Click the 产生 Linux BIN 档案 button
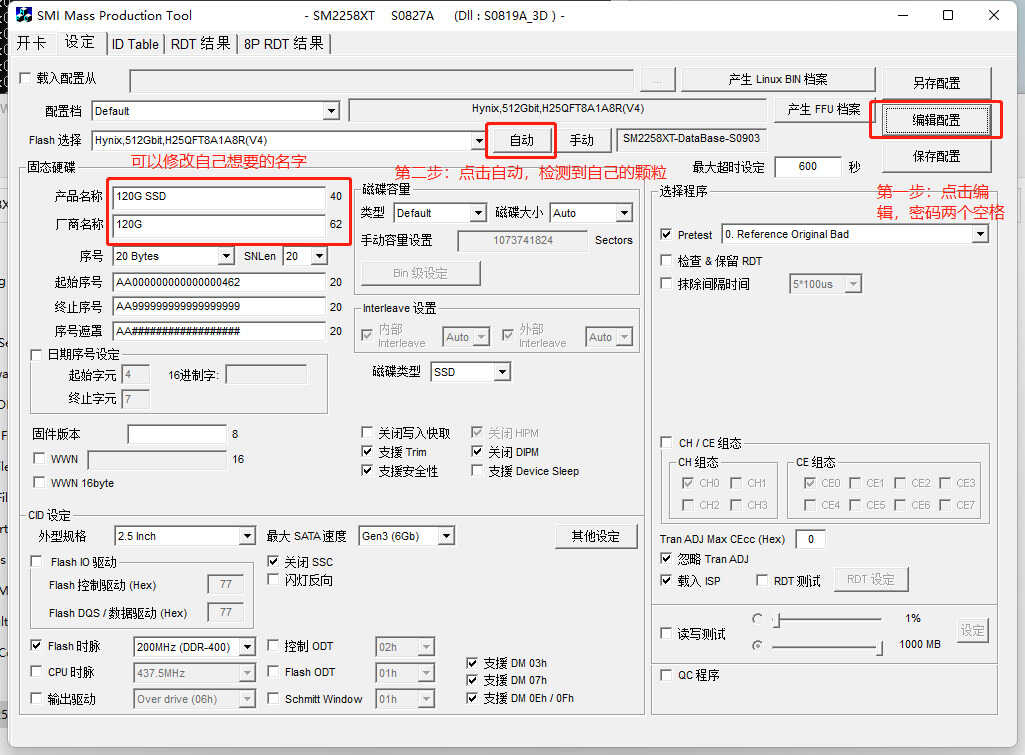This screenshot has width=1025, height=755. [778, 79]
